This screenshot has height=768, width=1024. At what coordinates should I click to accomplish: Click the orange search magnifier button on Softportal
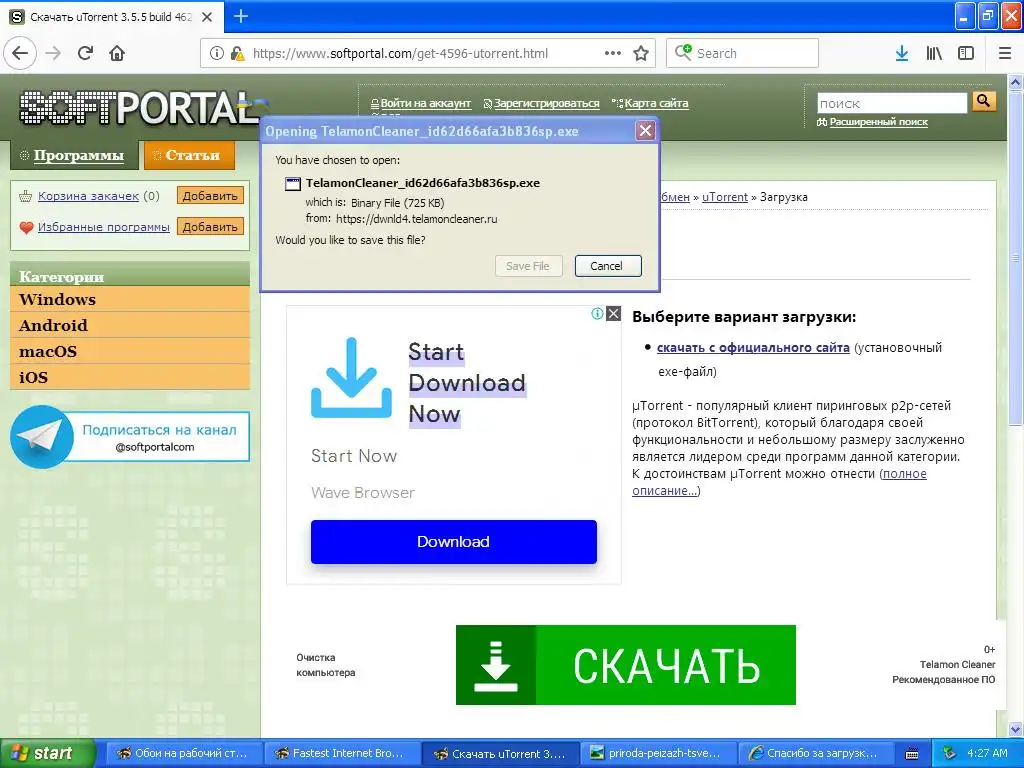984,101
